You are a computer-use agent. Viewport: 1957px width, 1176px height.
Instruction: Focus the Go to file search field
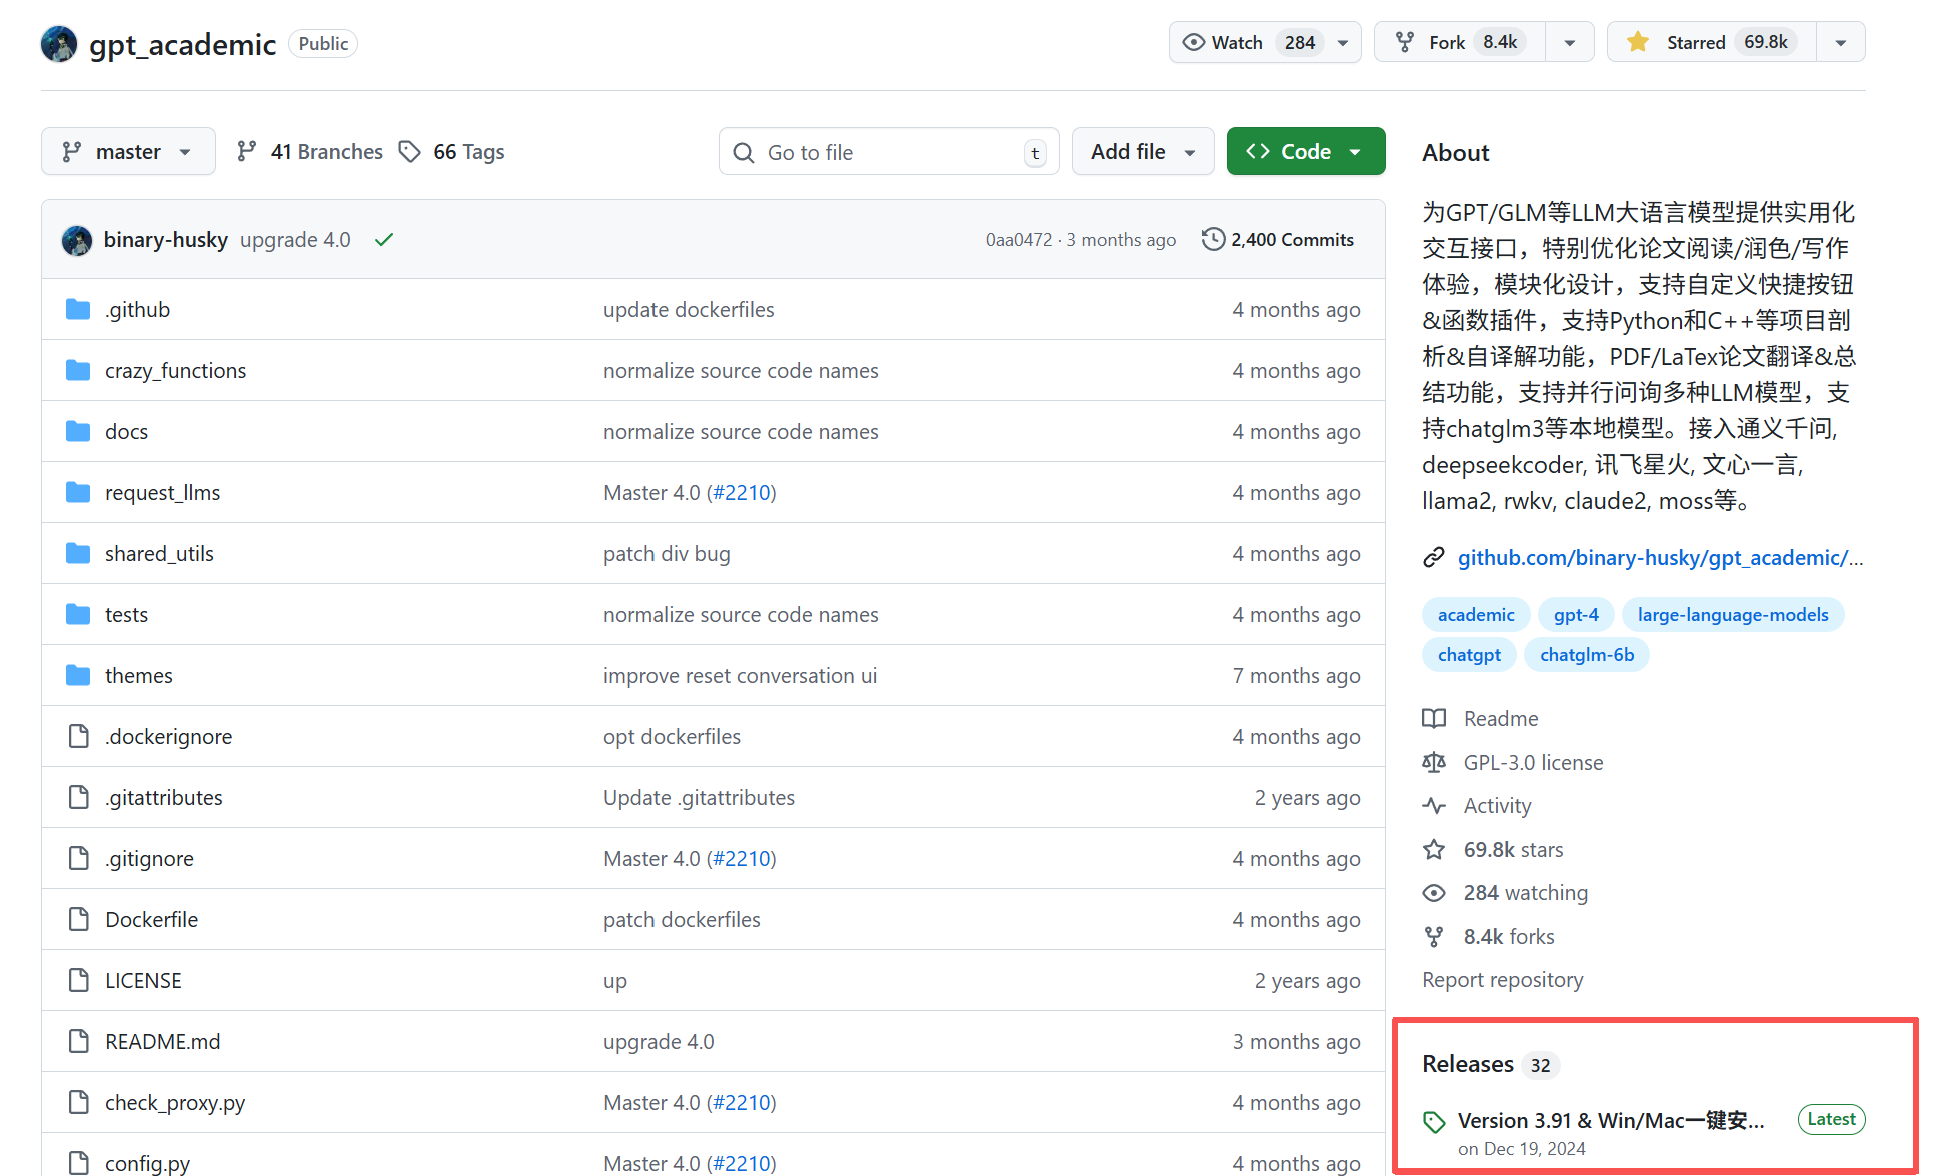point(888,152)
